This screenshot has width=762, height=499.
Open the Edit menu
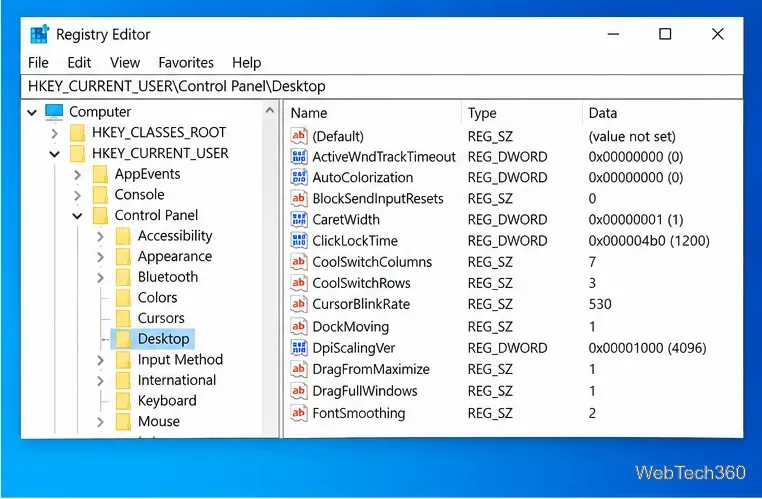(x=79, y=63)
